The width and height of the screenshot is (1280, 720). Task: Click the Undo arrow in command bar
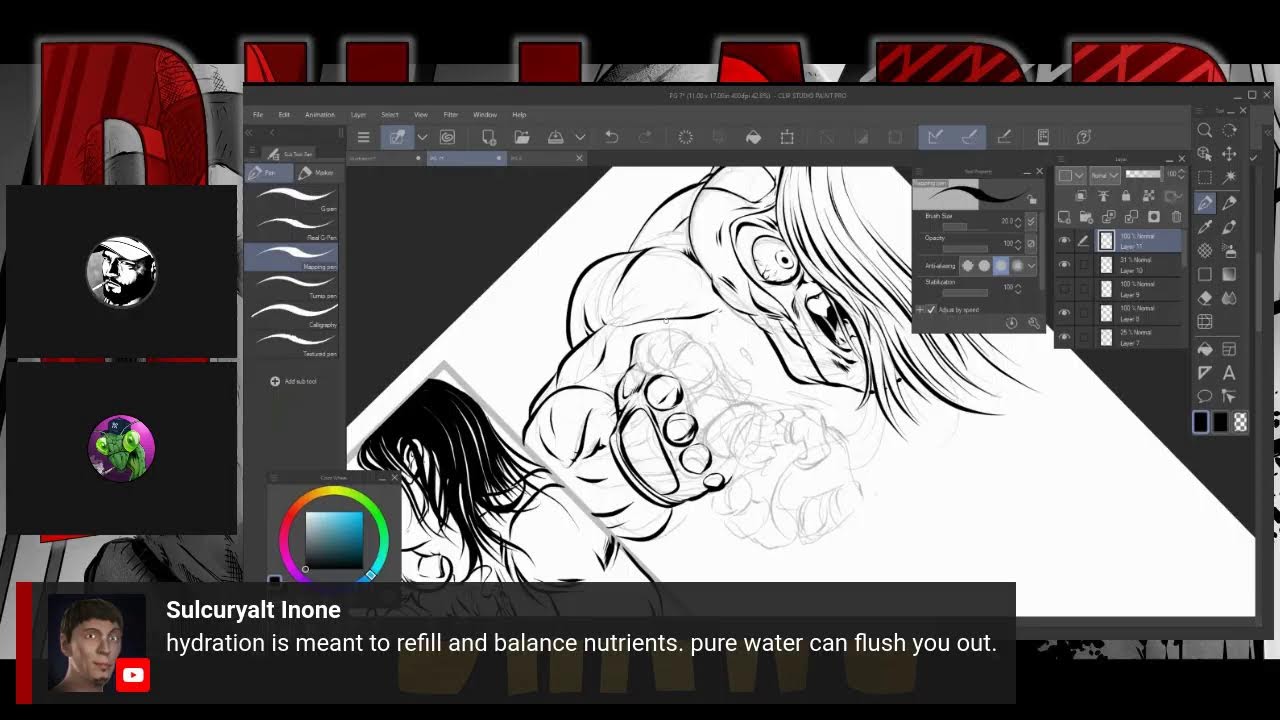click(x=611, y=137)
